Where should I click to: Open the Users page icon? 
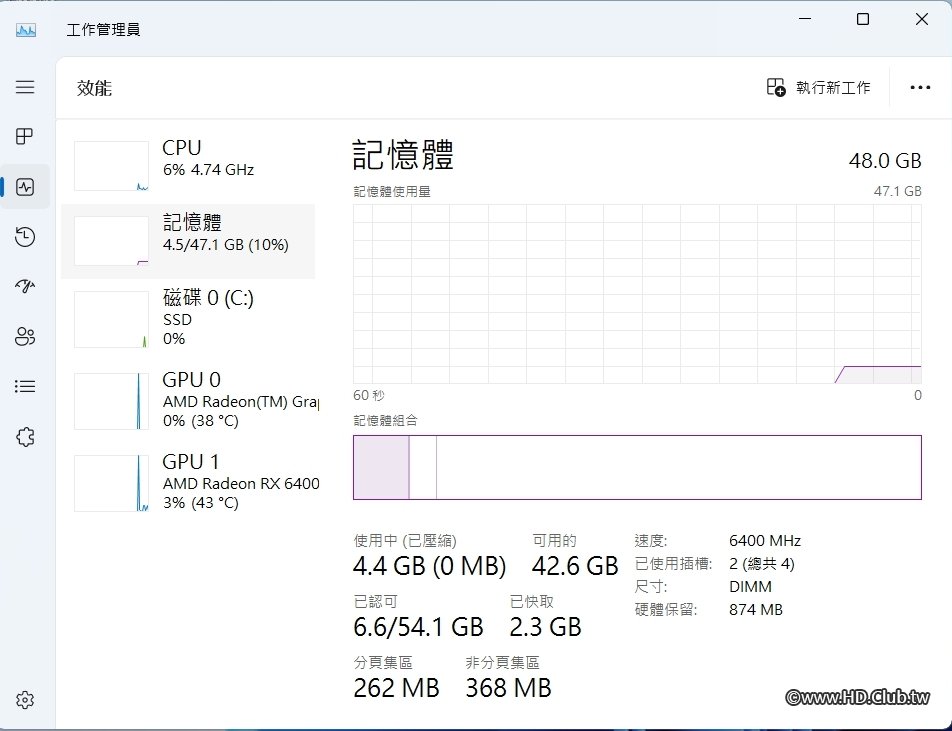coord(25,337)
